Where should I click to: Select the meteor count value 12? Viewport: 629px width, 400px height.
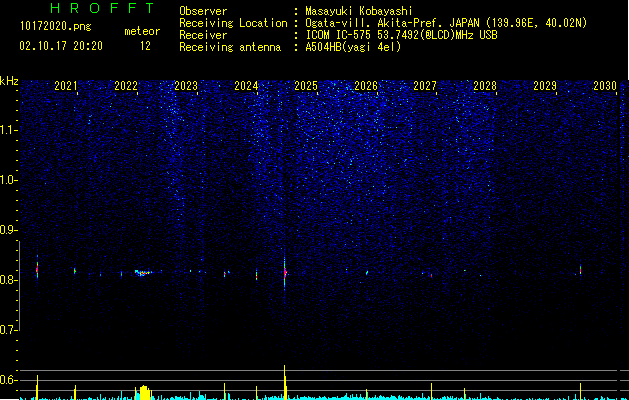(145, 46)
